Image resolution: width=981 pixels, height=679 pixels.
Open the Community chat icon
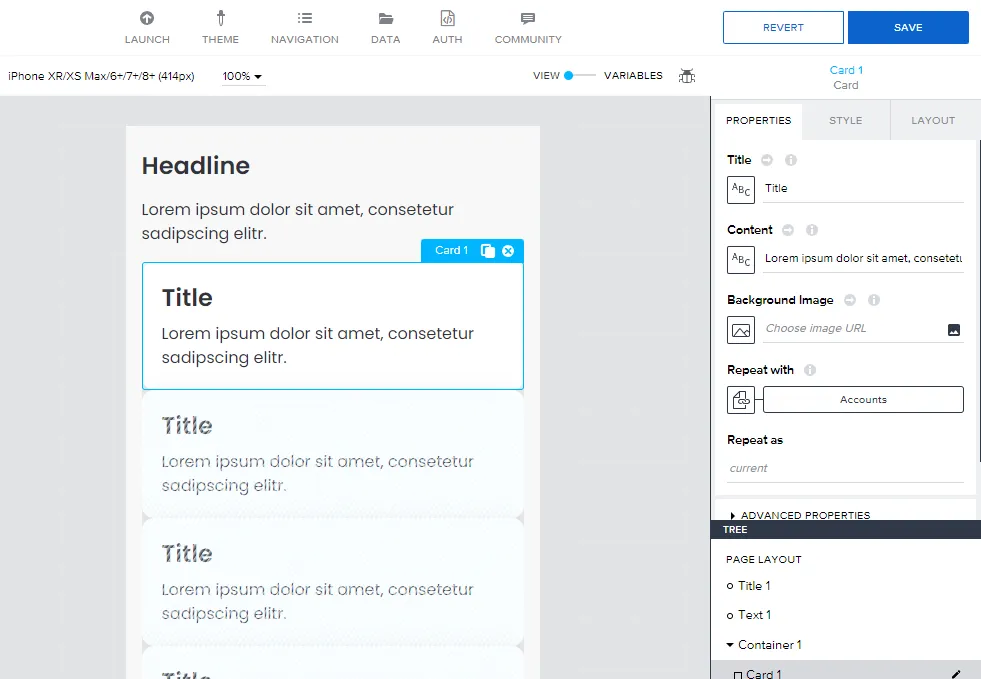[528, 19]
